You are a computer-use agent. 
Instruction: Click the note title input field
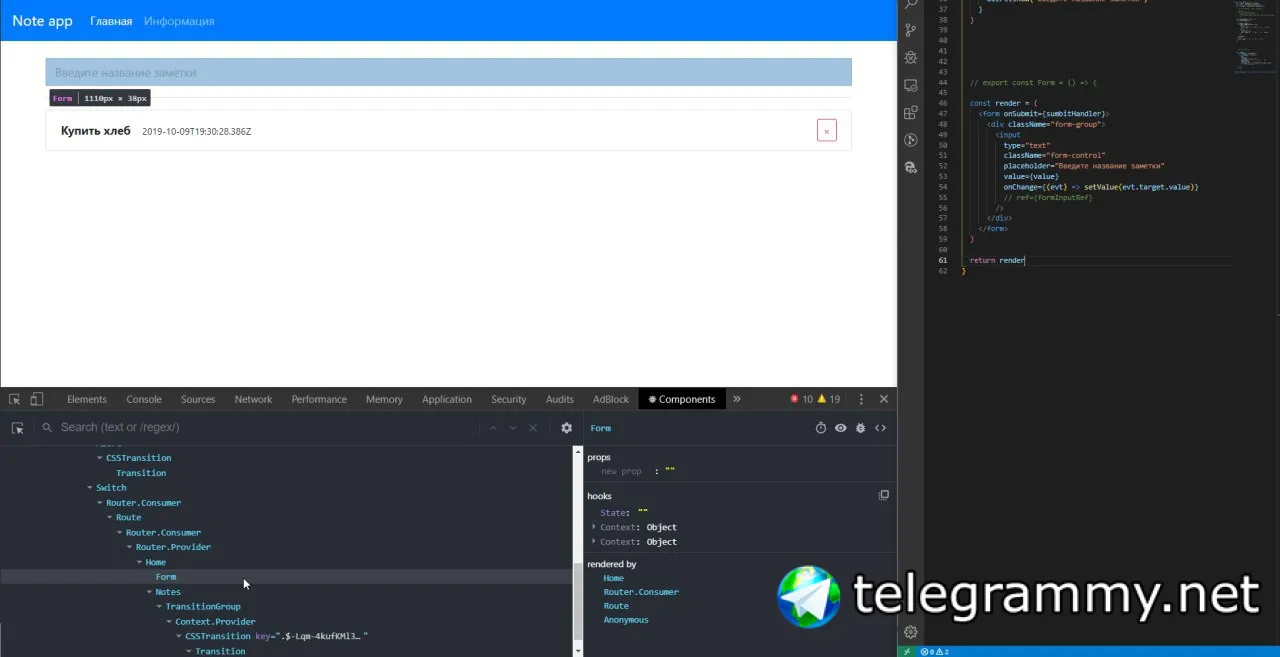point(448,72)
